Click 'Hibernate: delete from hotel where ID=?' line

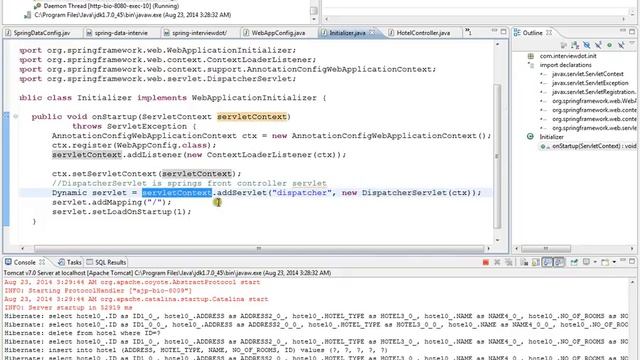pos(82,333)
